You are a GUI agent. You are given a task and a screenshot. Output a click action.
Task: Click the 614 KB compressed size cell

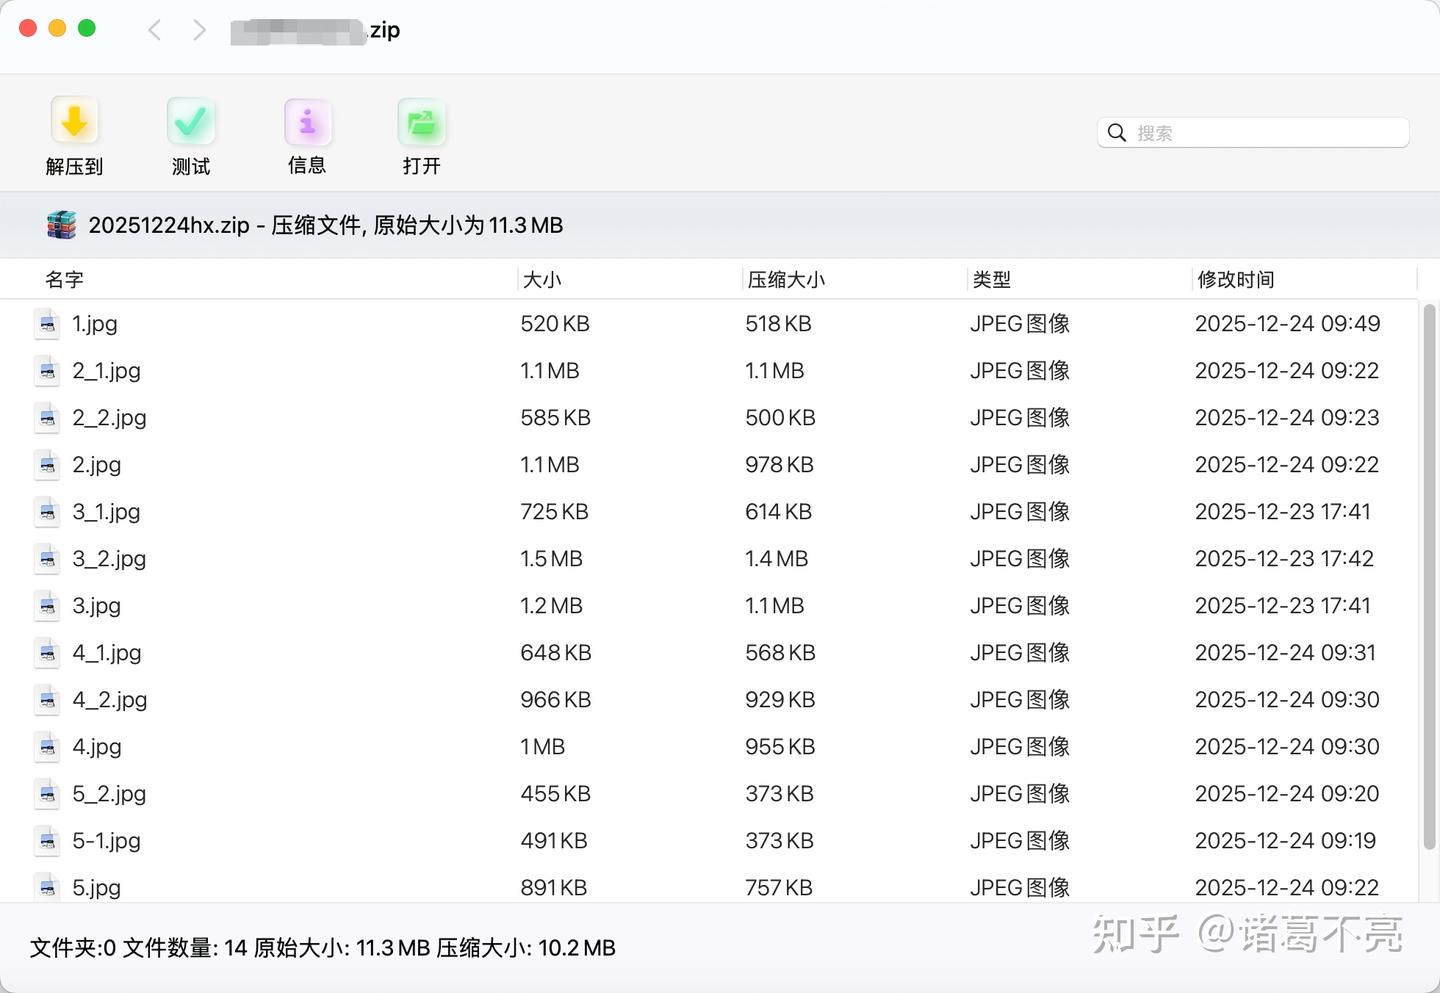(778, 512)
